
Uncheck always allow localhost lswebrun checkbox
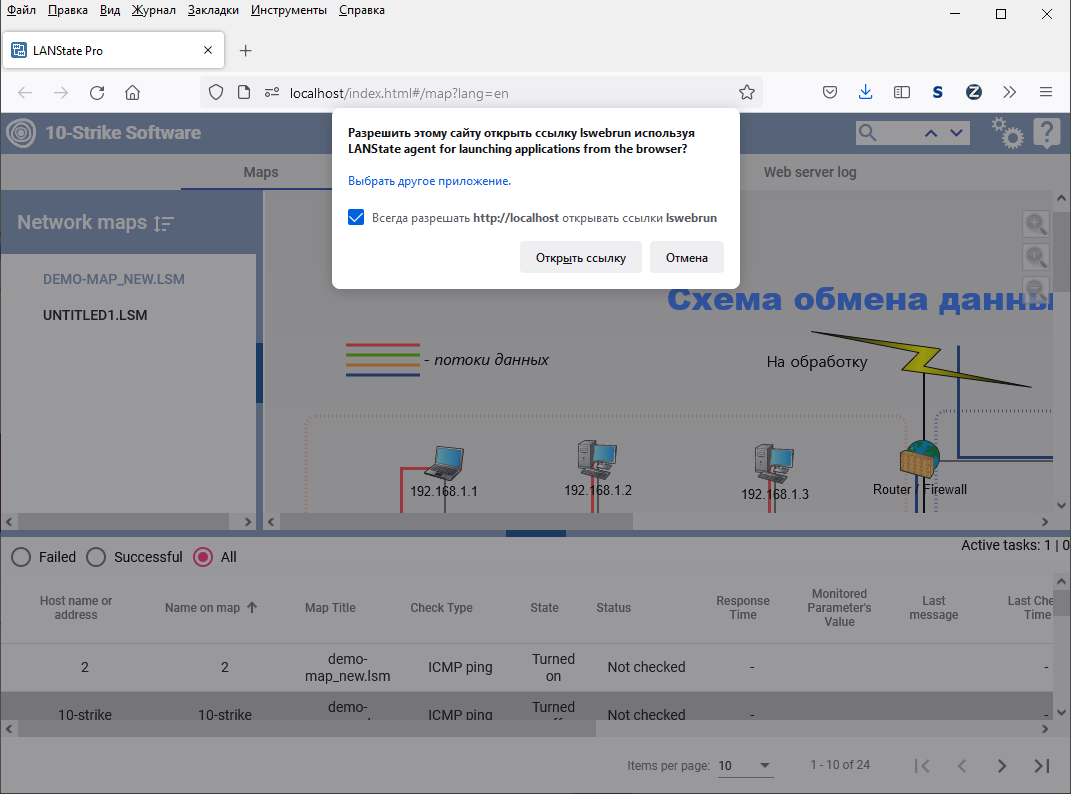[356, 217]
